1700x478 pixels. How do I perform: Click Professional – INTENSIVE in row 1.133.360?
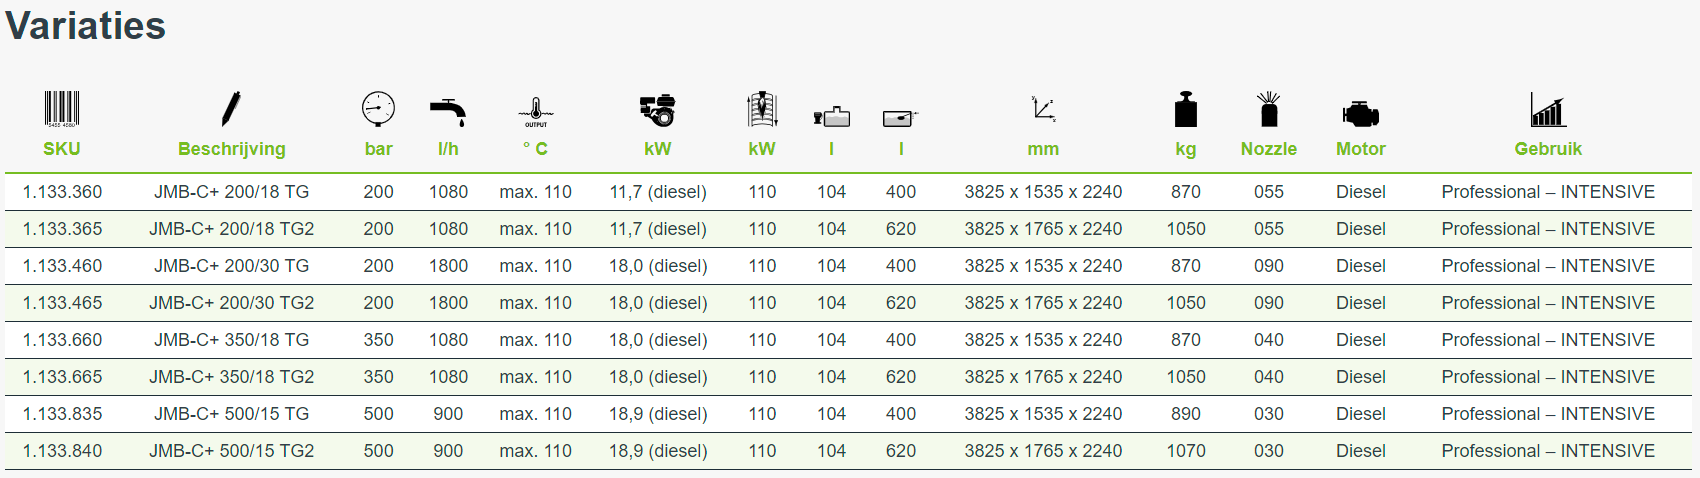point(1548,192)
